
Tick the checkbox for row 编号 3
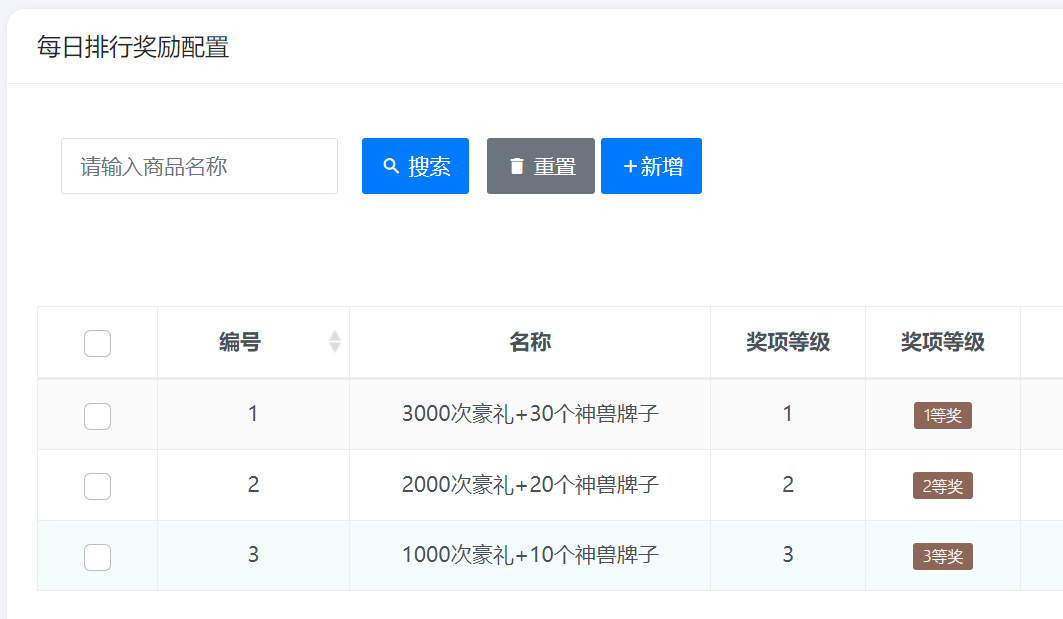coord(97,556)
